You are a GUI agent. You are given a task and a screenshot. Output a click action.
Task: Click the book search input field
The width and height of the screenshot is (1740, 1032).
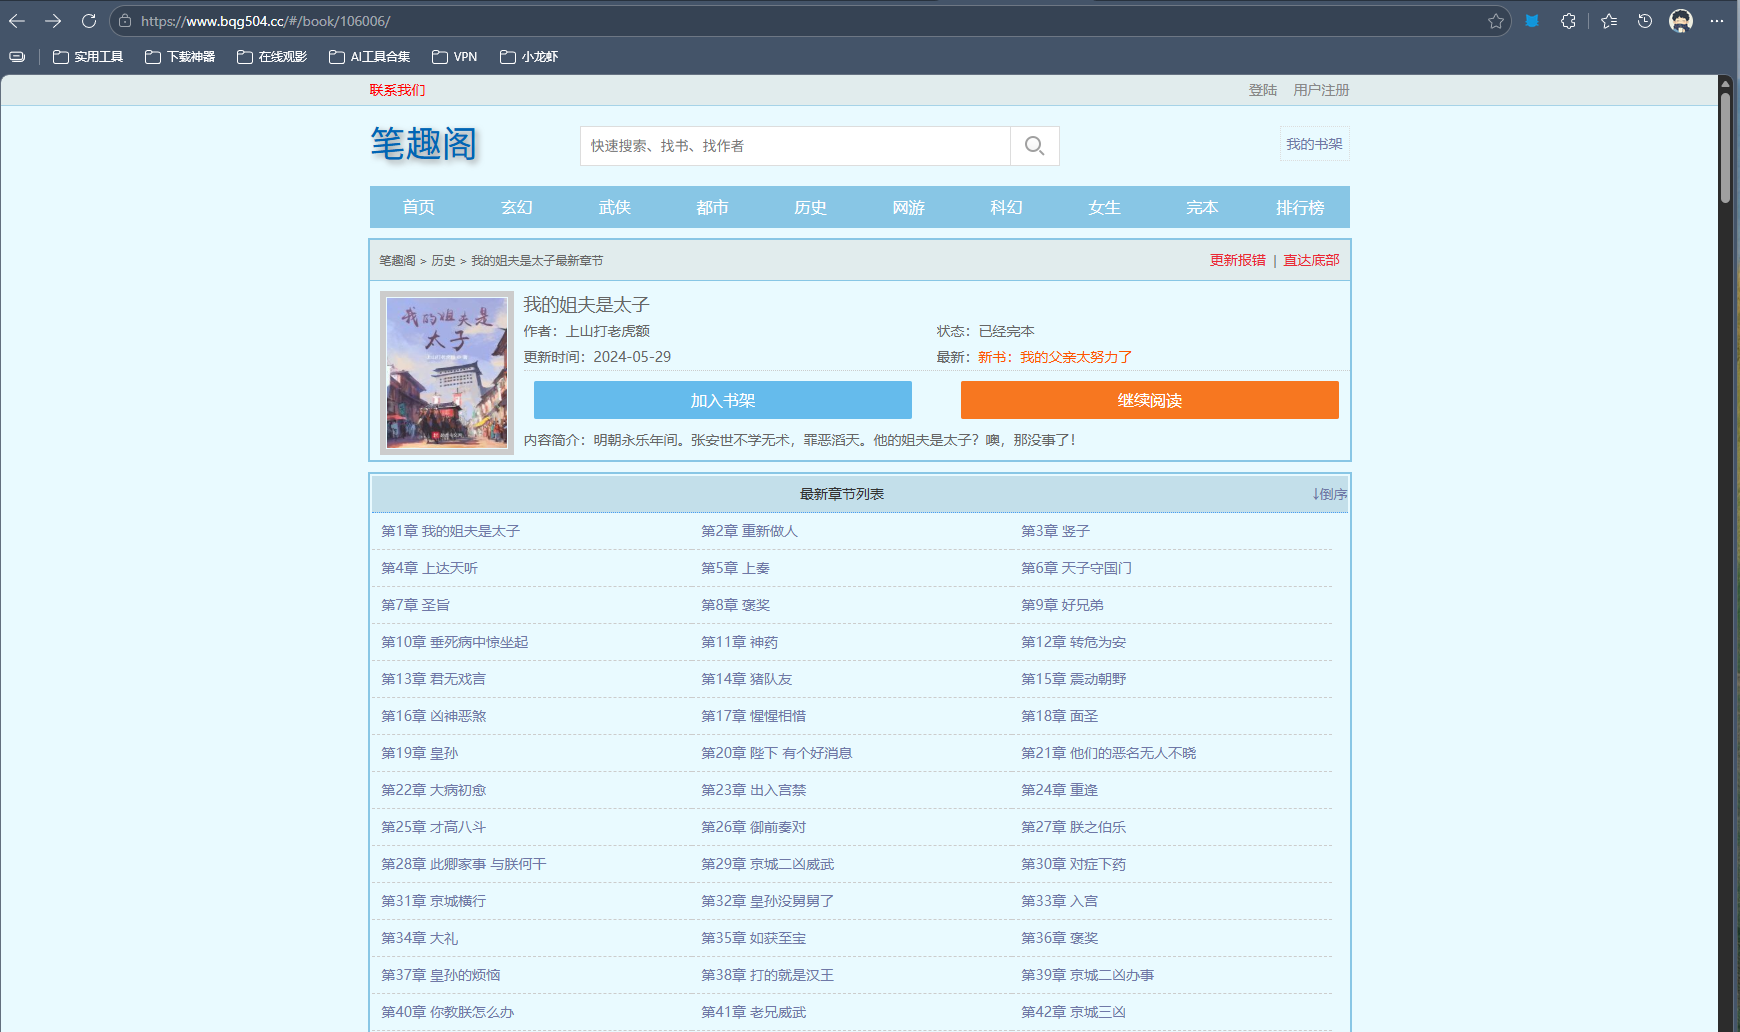pyautogui.click(x=794, y=146)
